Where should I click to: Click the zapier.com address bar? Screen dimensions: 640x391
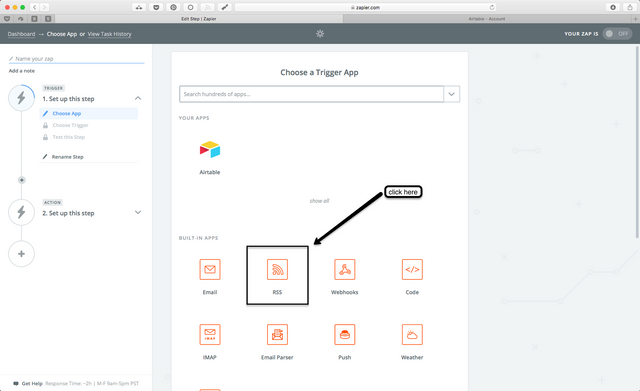point(366,7)
